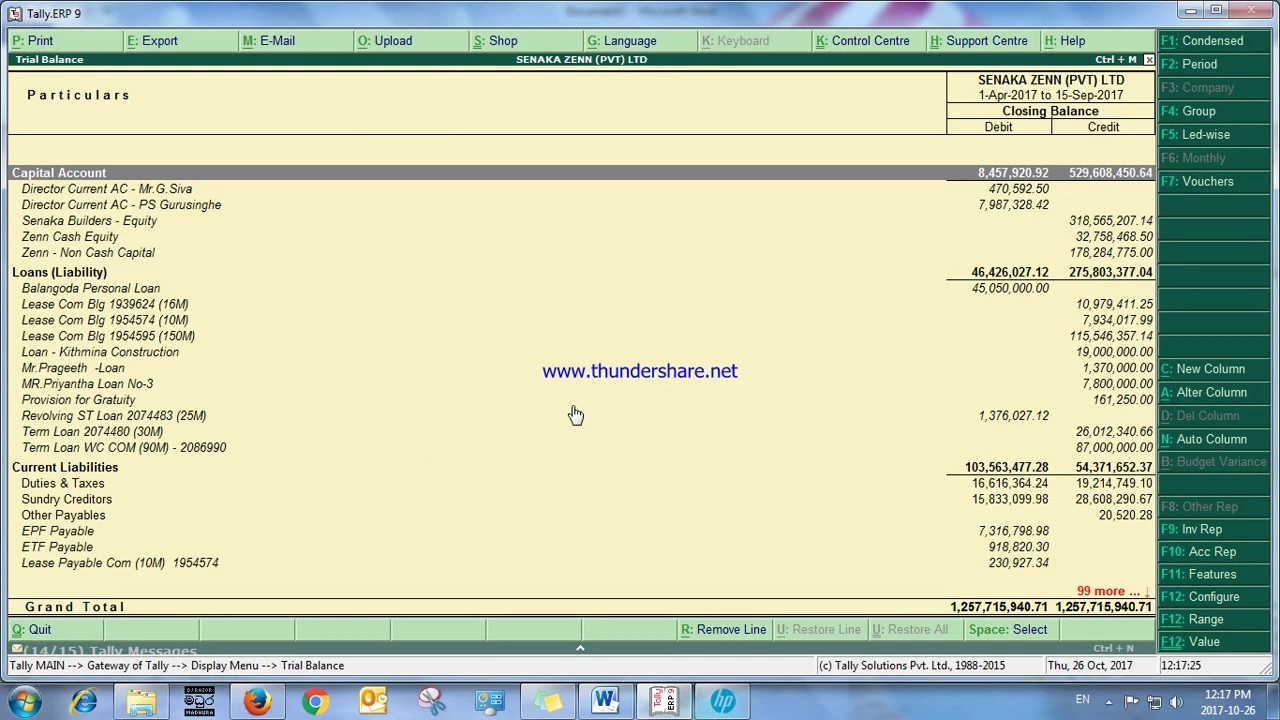
Task: Switch to Microsoft Word in the taskbar
Action: pos(605,702)
